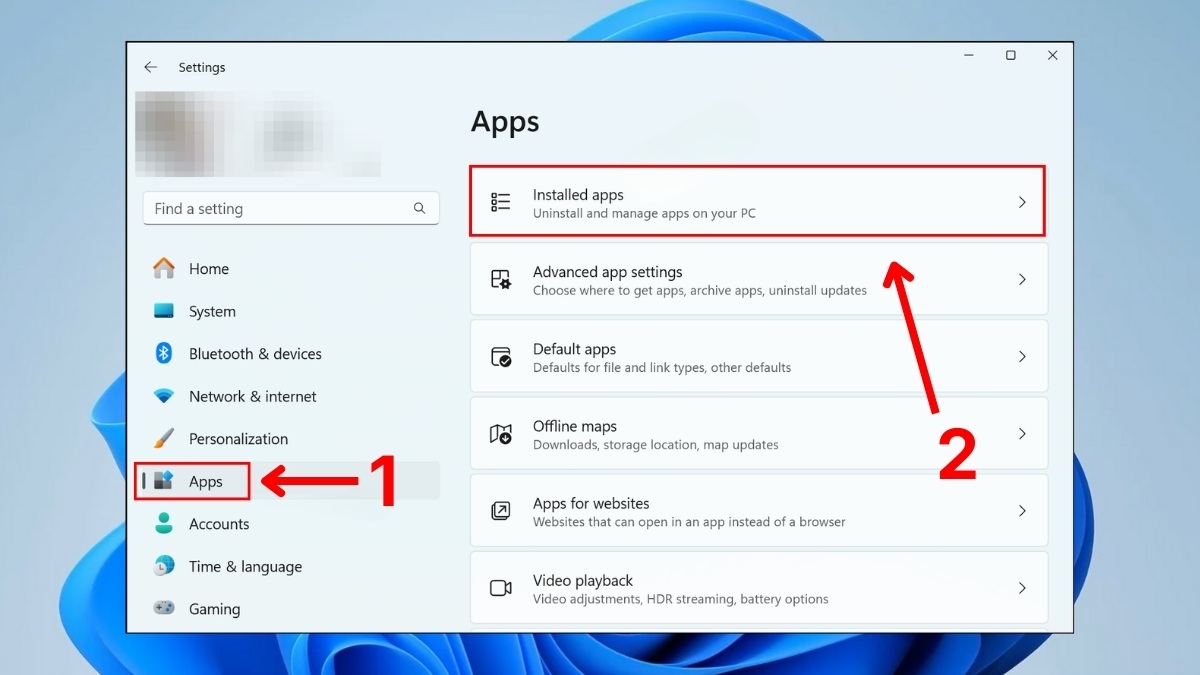Open the user account profile area
Image resolution: width=1200 pixels, height=675 pixels.
point(260,133)
